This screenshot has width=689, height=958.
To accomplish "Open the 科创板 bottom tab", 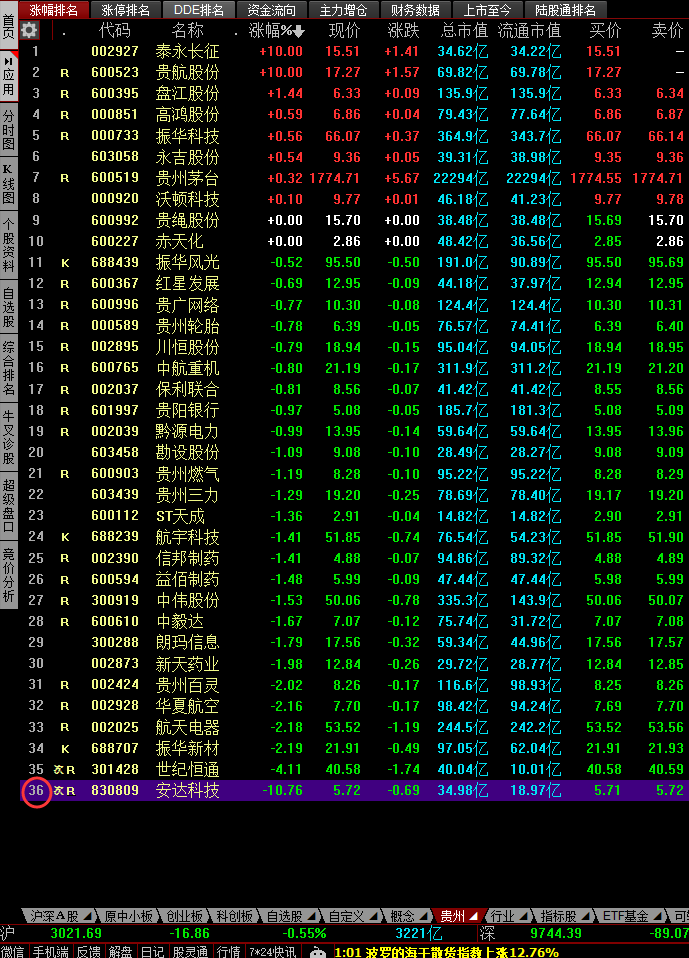I will [235, 916].
